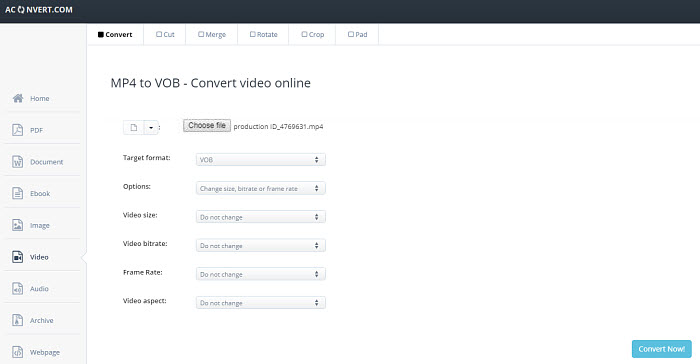Switch to the Rotate tab

tap(263, 34)
